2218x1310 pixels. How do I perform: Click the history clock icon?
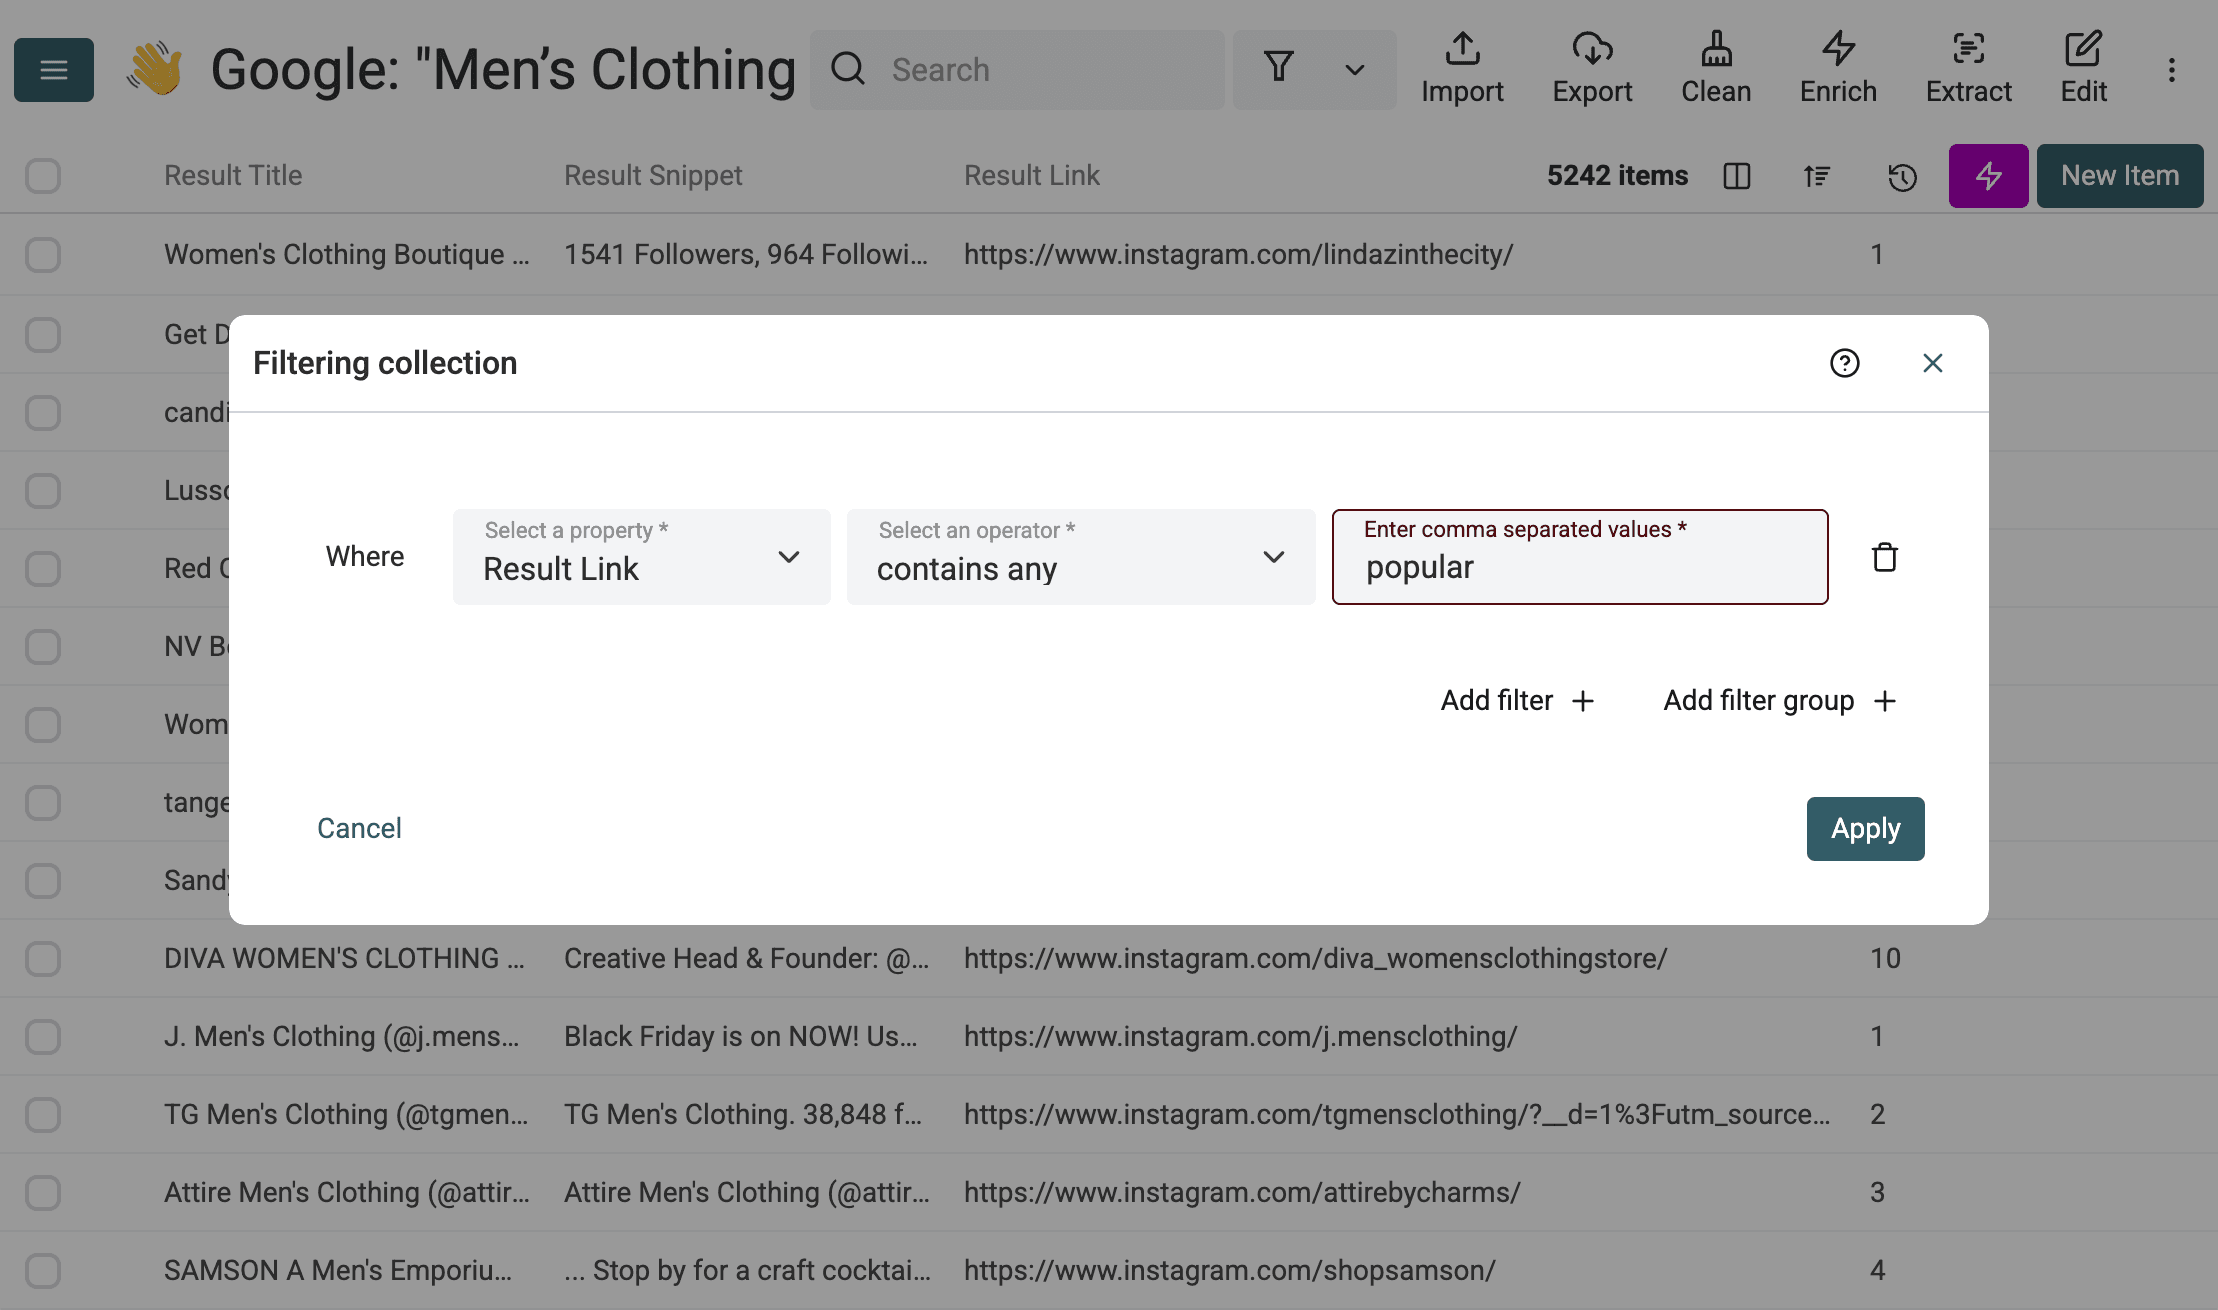1902,177
